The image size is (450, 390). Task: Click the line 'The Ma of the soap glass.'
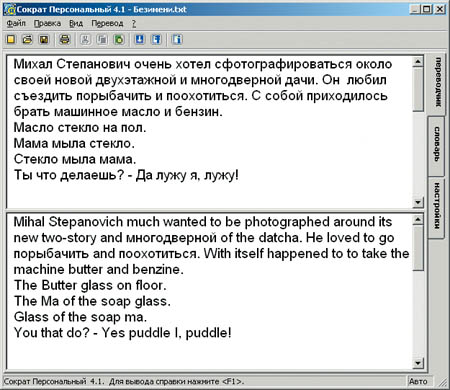[x=92, y=301]
